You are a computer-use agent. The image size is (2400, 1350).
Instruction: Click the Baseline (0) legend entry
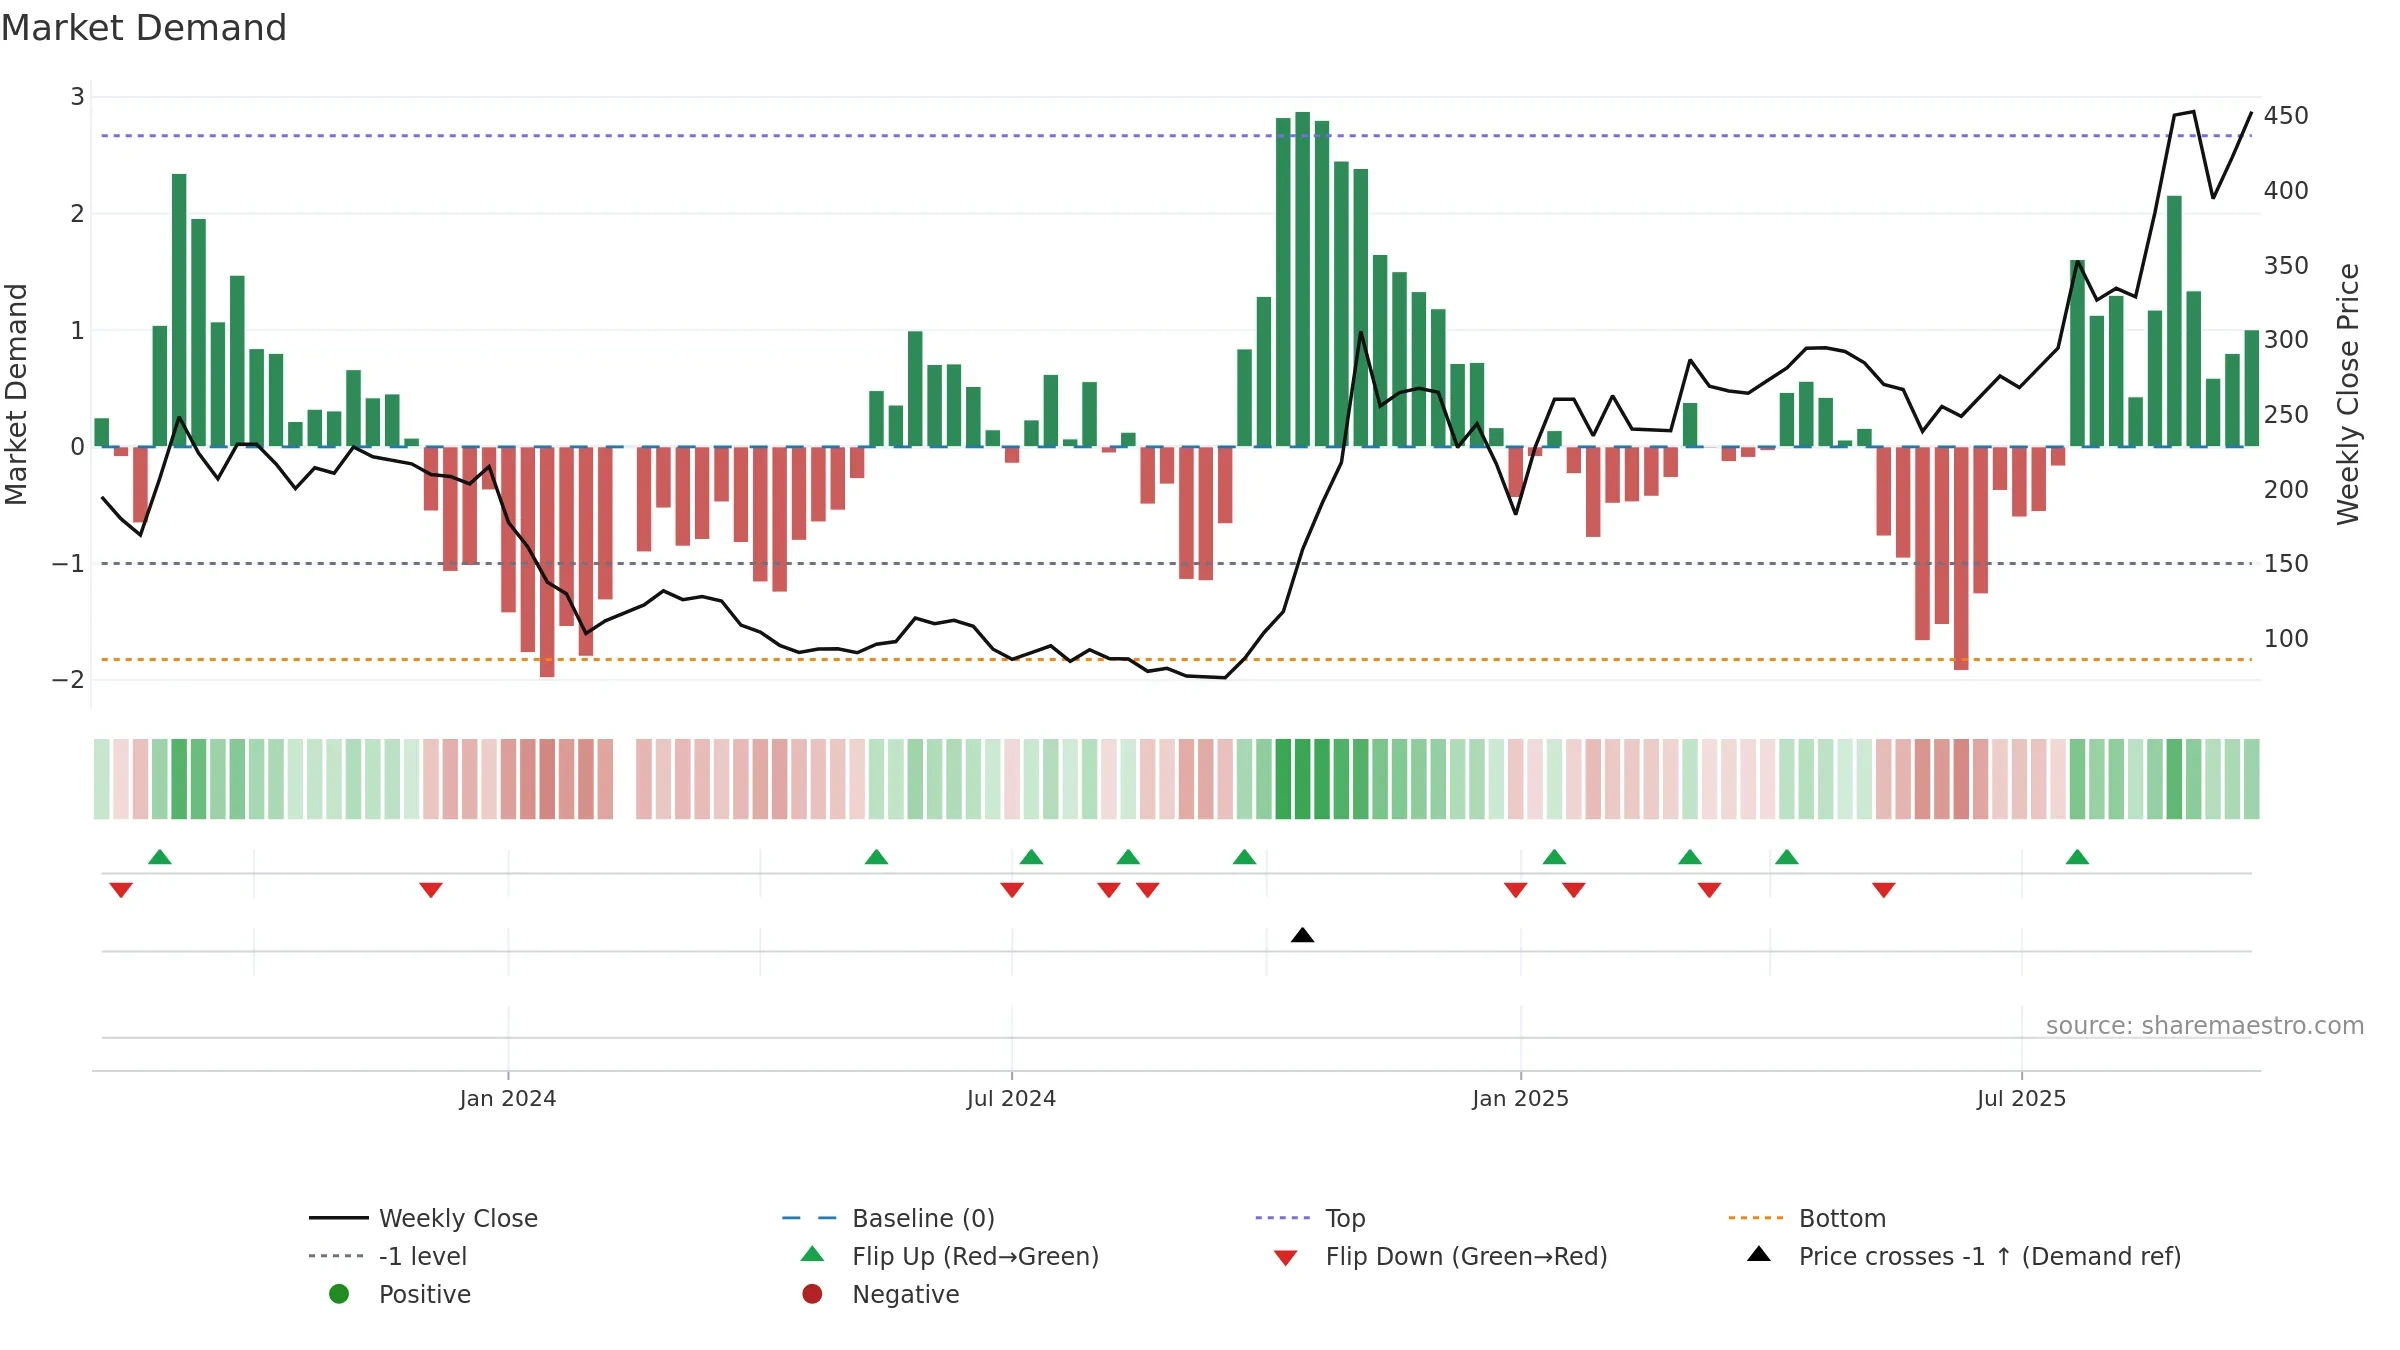tap(888, 1218)
